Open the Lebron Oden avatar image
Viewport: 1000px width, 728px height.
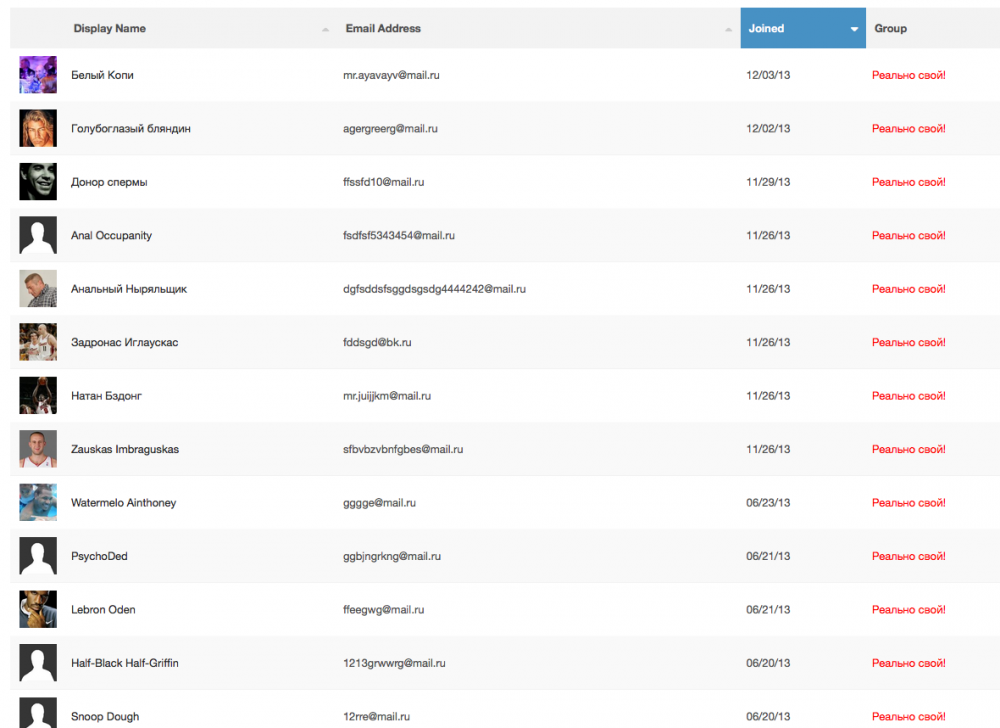[38, 609]
